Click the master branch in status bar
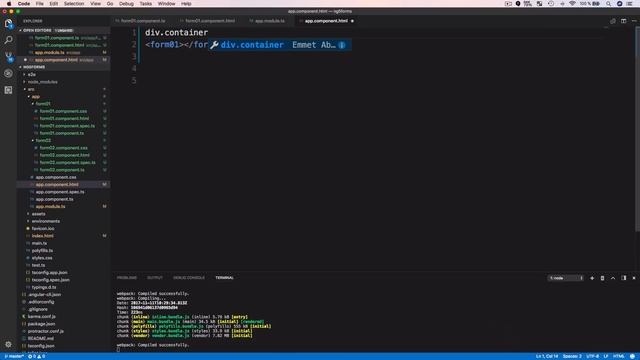 pos(14,356)
